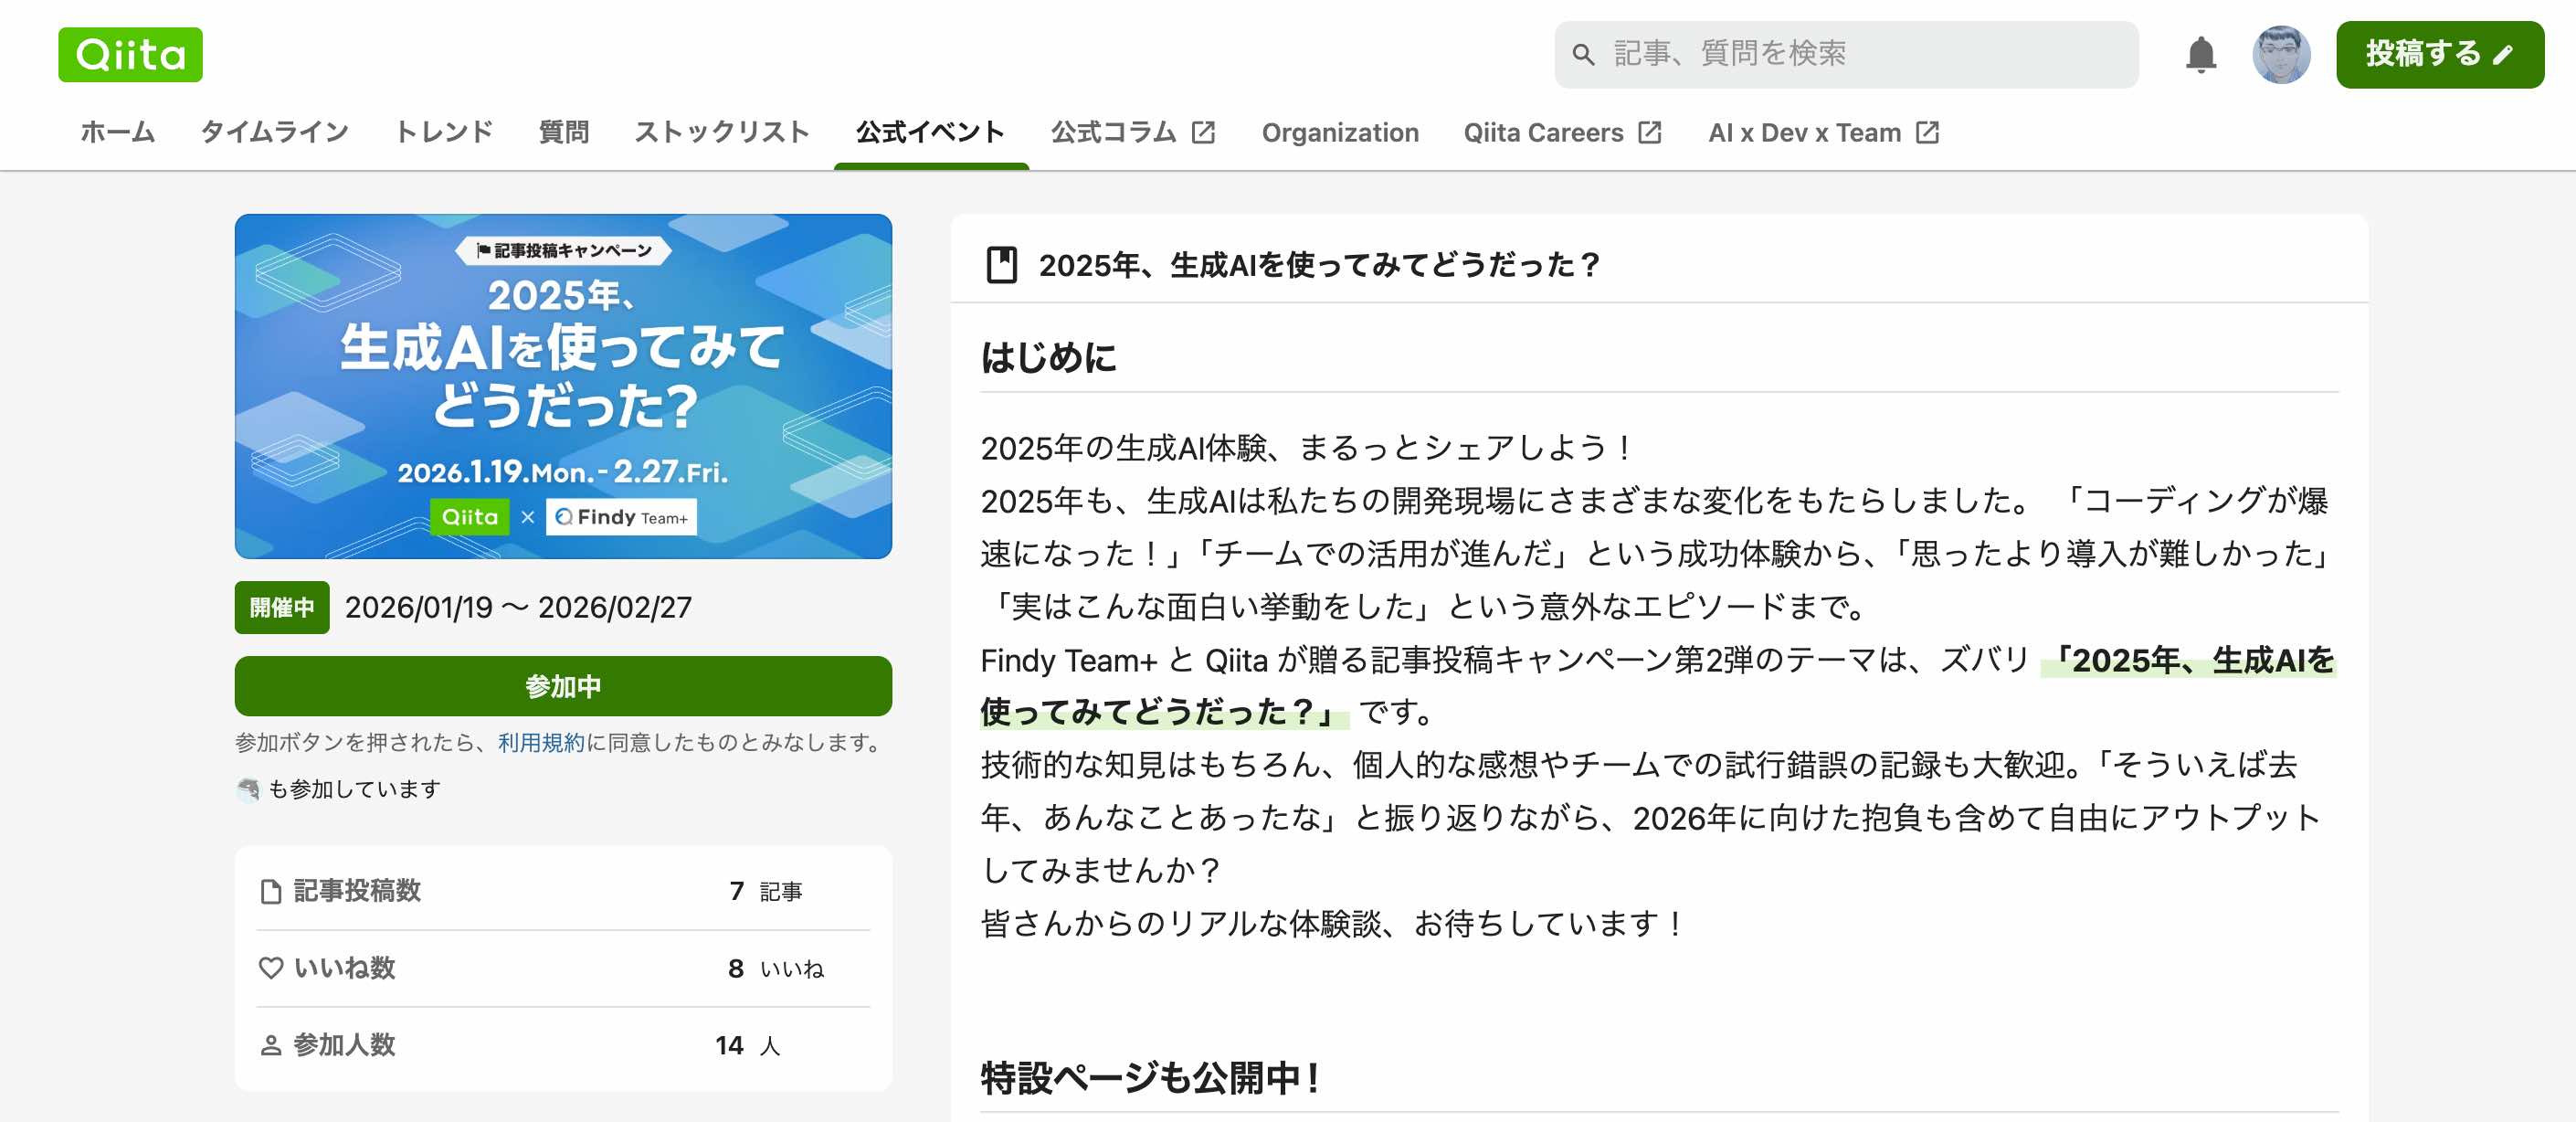Select the Organization tab
The height and width of the screenshot is (1122, 2576).
[1339, 132]
